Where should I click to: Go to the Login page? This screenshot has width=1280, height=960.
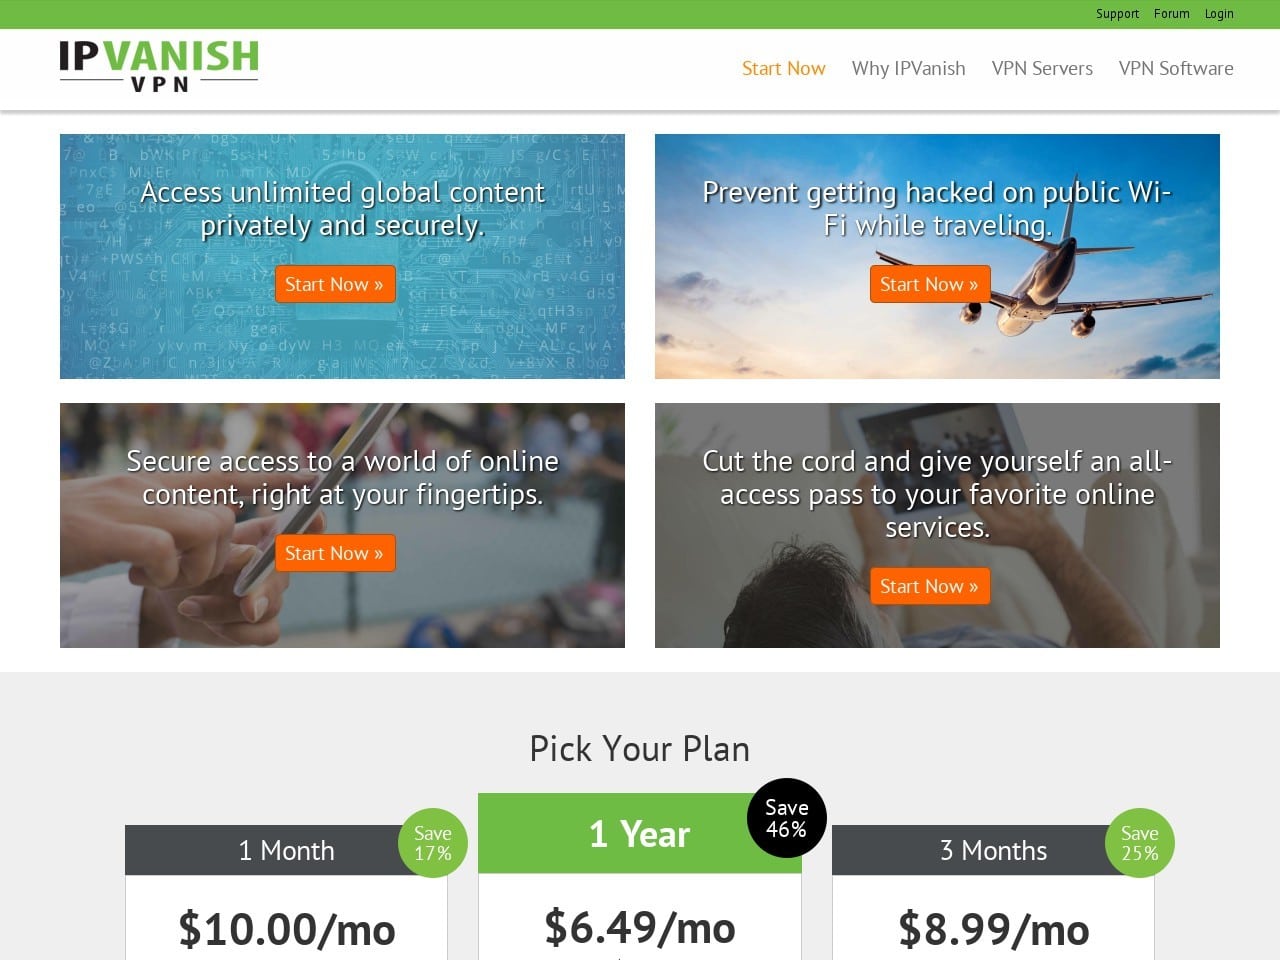(x=1219, y=14)
